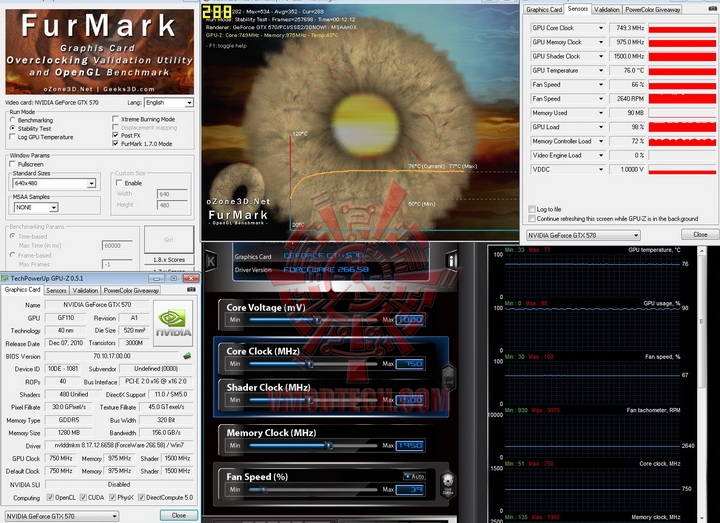720x523 pixels.
Task: Click the Memory Clock value field
Action: (410, 447)
